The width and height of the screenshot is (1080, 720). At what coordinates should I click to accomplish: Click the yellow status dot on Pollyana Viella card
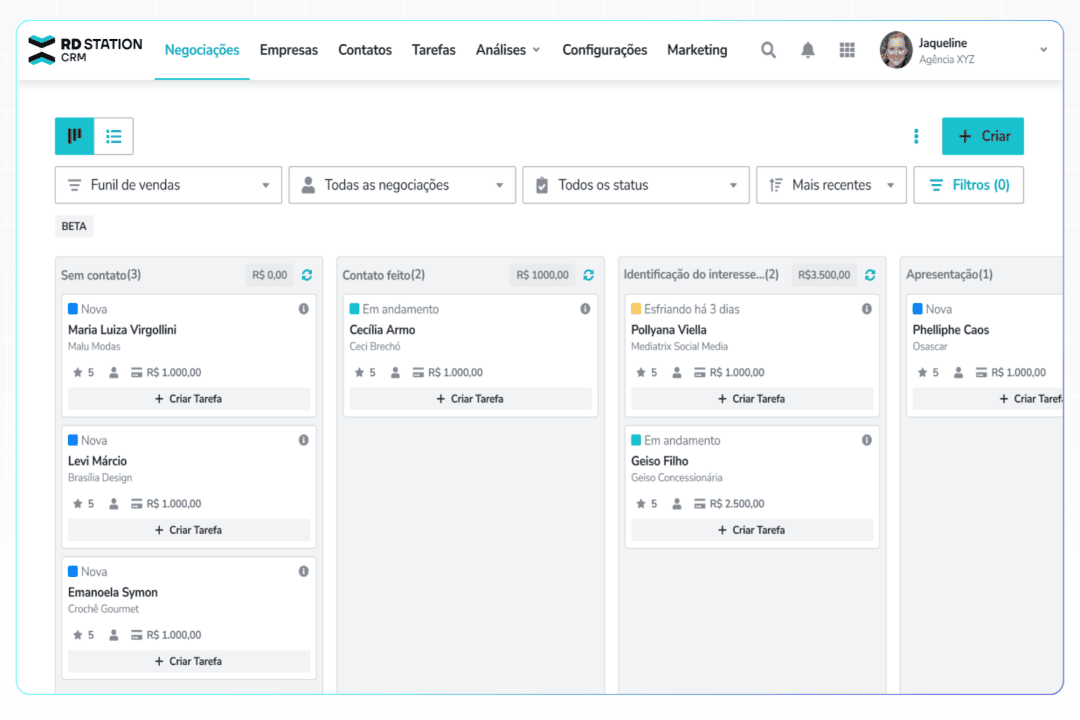tap(634, 309)
